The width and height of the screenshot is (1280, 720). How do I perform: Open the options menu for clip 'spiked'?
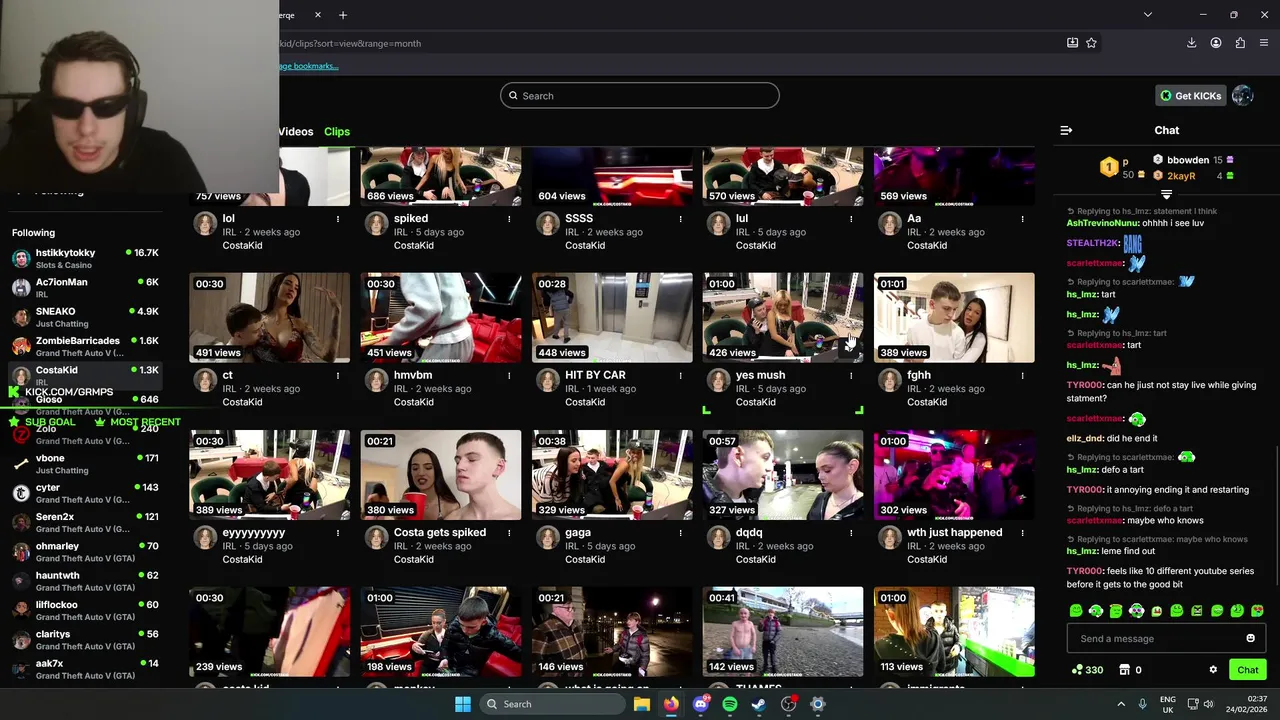(x=509, y=218)
